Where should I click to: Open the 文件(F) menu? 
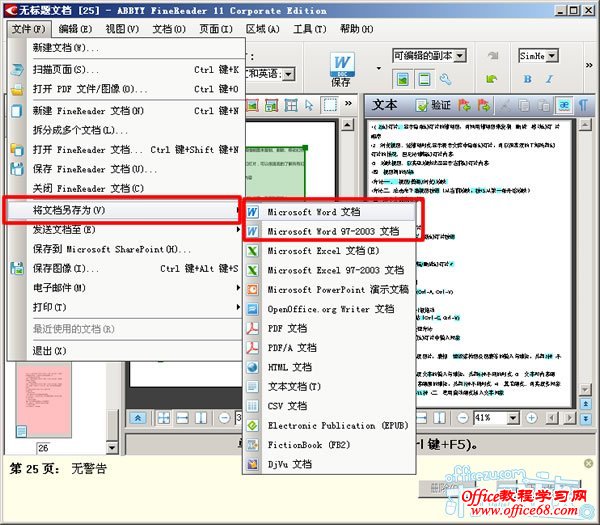click(28, 29)
